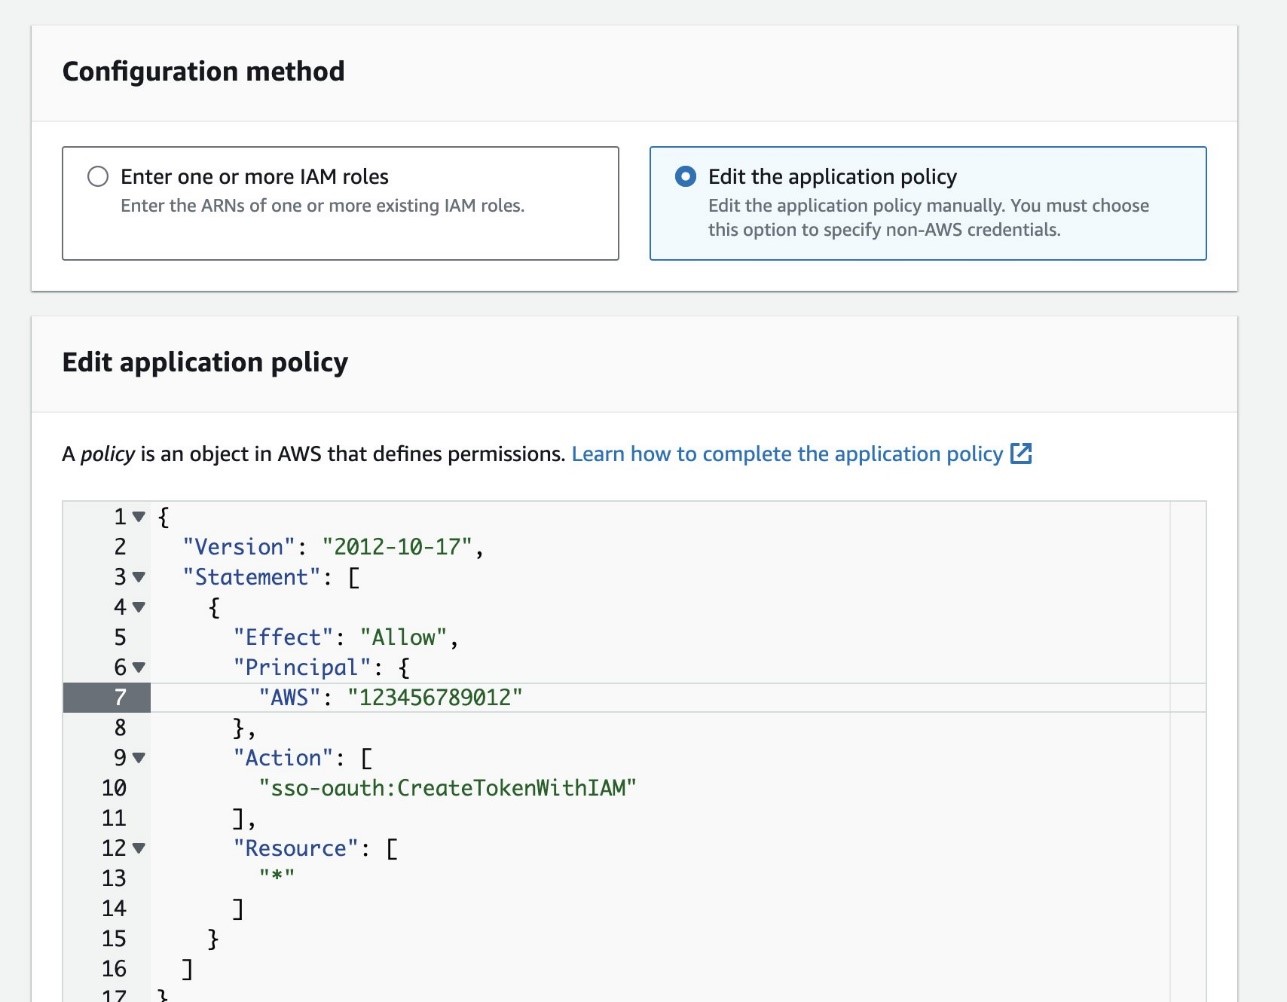Select the 'Enter one or more IAM roles' radio button
Screen dimensions: 1287x1002
pyautogui.click(x=98, y=177)
